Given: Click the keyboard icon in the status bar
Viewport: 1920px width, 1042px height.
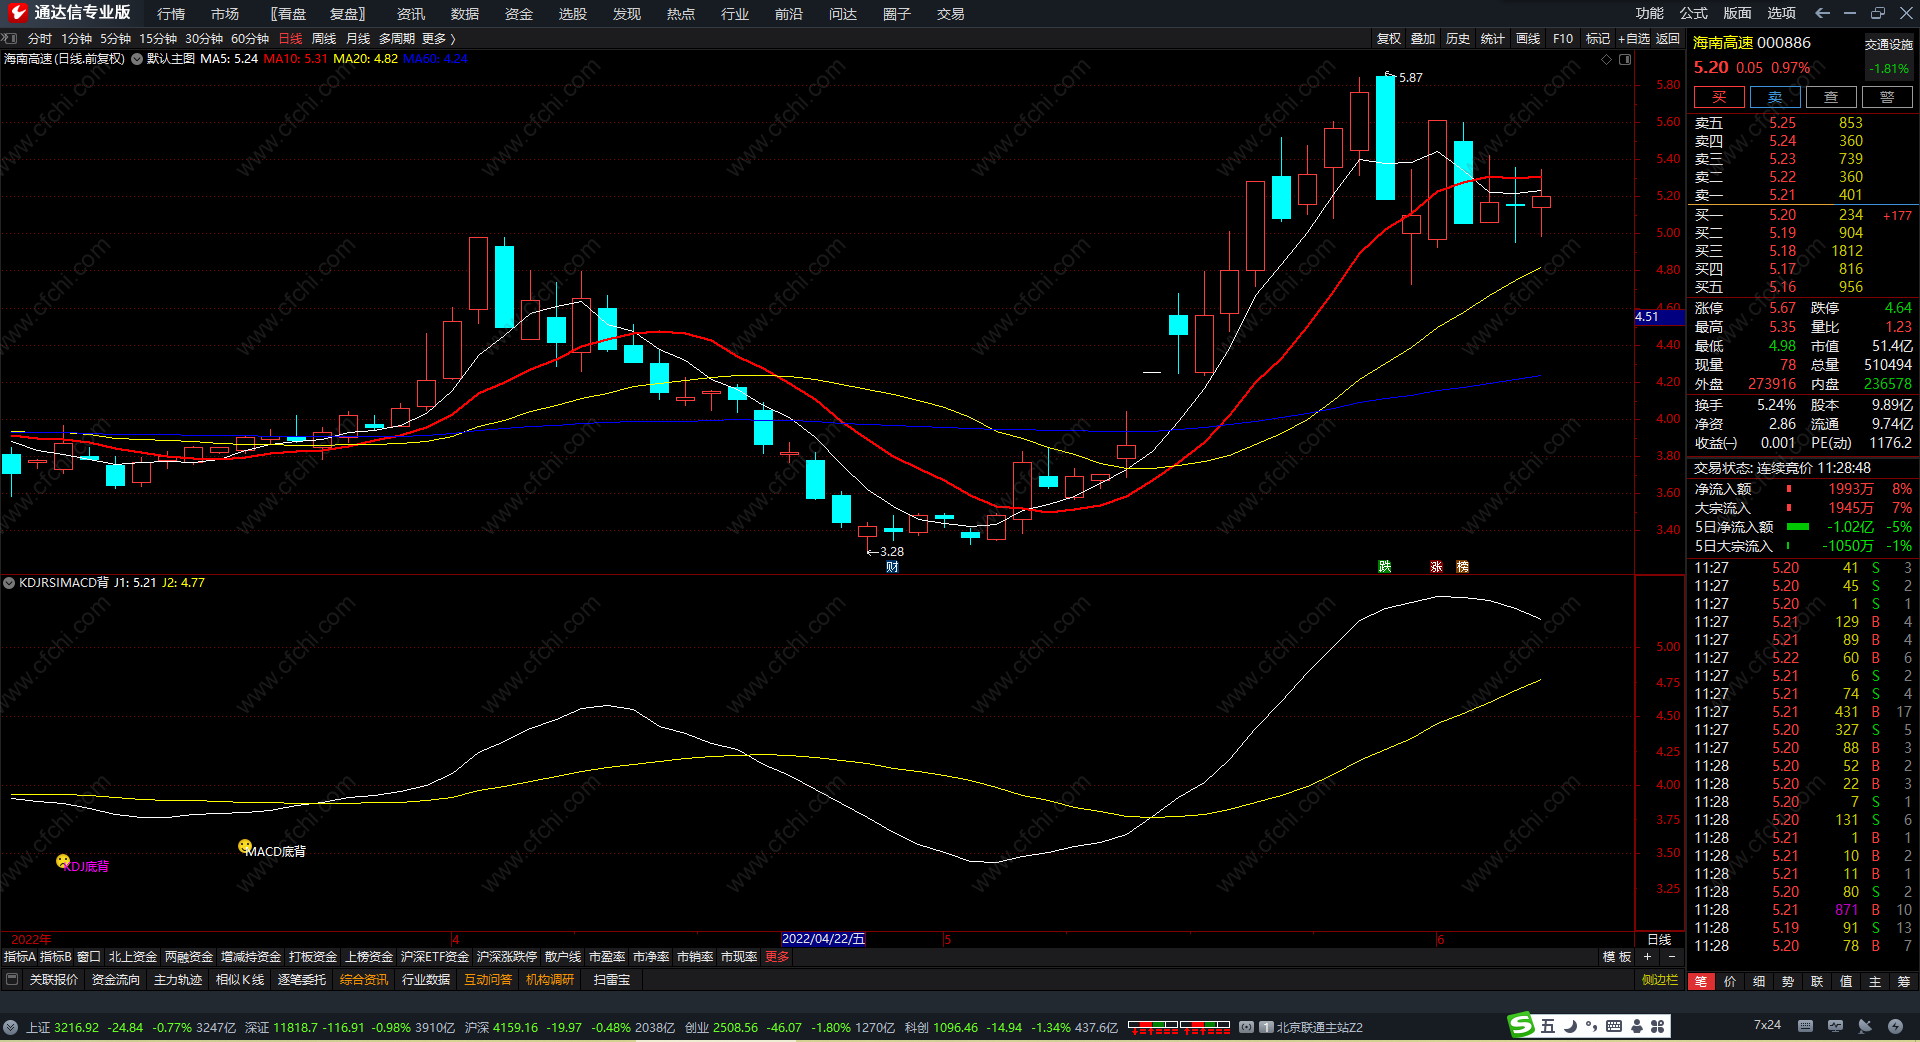Looking at the screenshot, I should click(x=1805, y=1026).
